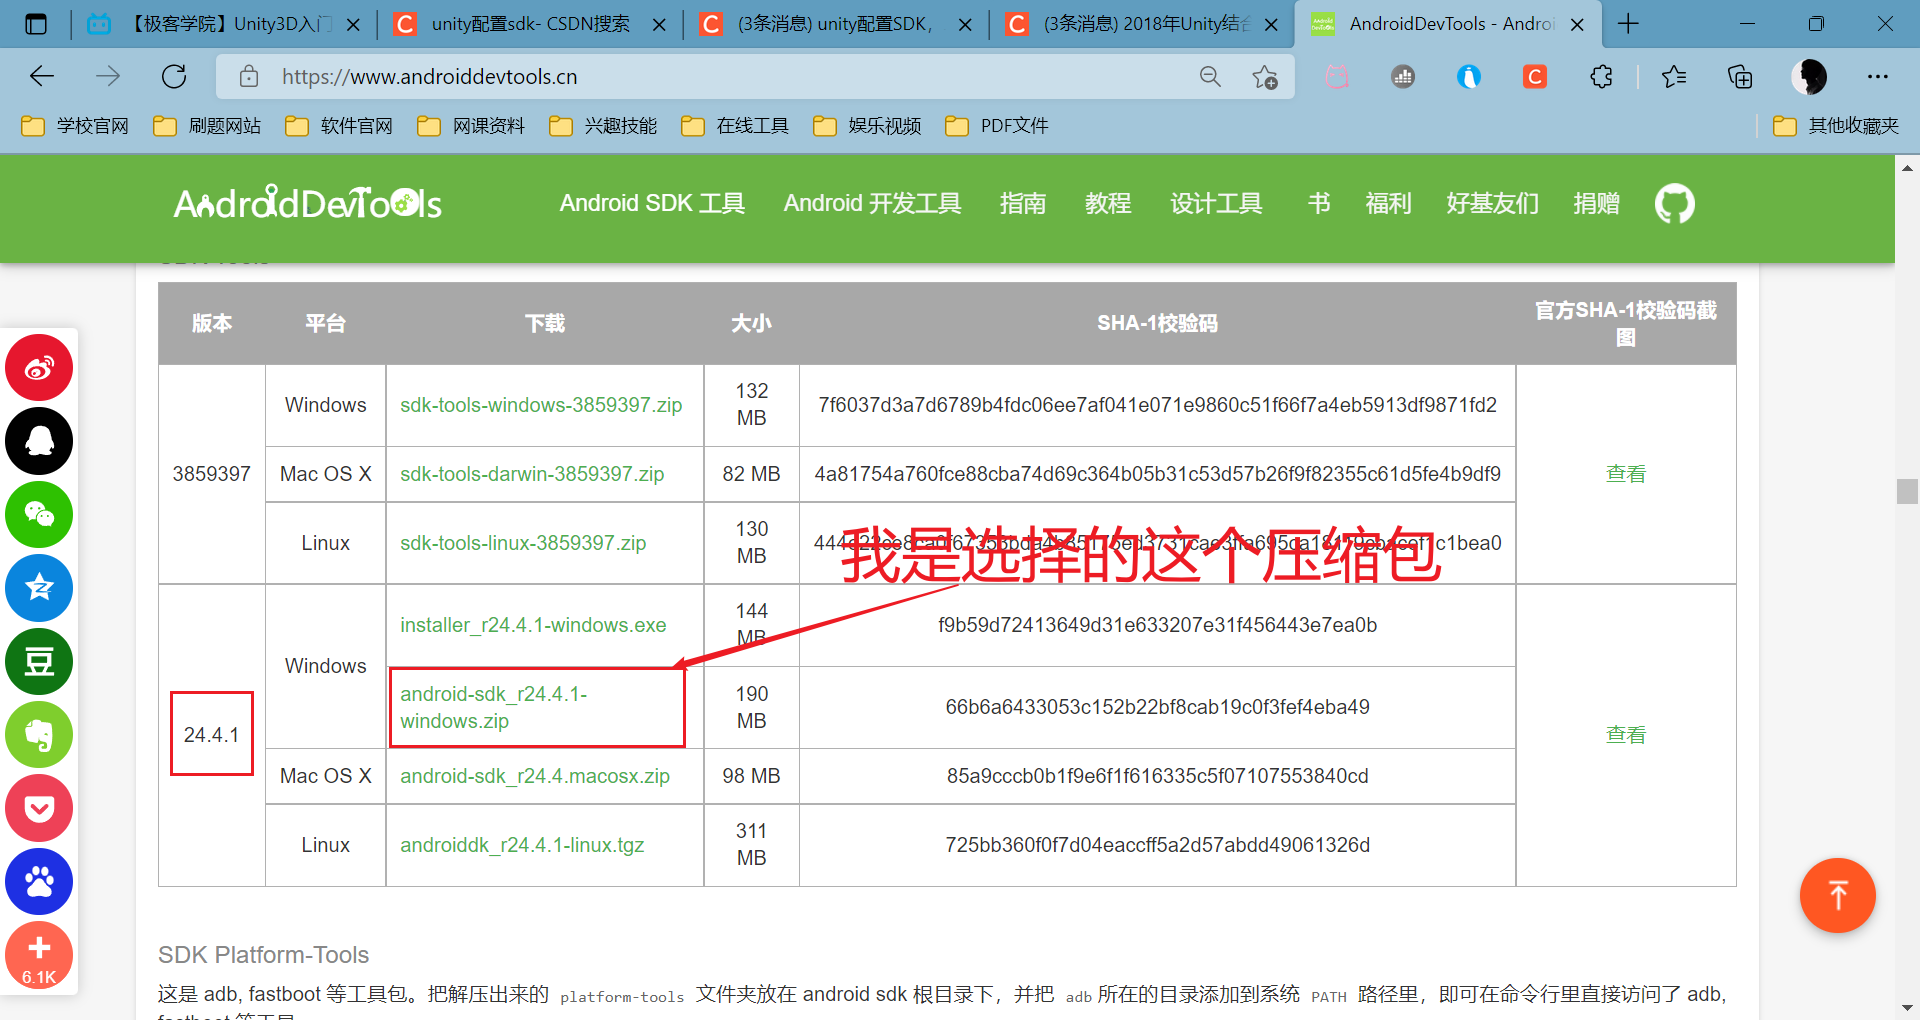
Task: Download android-sdk_r24.4.macosx.zip
Action: click(535, 776)
